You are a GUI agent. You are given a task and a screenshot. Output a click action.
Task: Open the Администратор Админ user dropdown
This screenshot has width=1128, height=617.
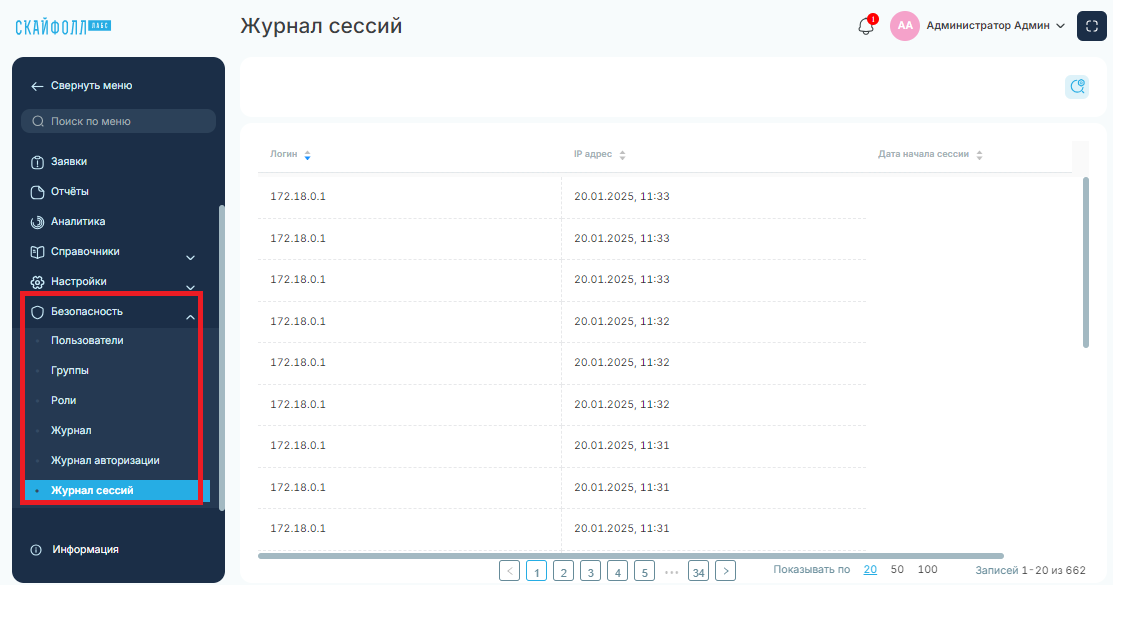point(996,26)
